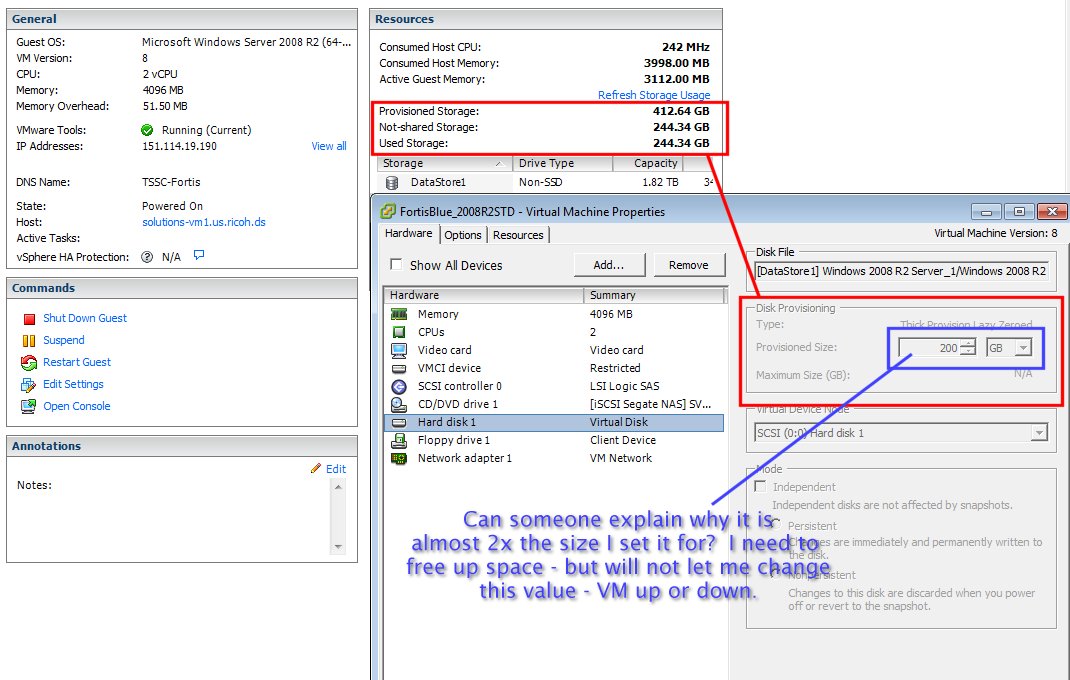This screenshot has height=680, width=1070.
Task: Toggle the Show All Devices checkbox
Action: tap(396, 264)
